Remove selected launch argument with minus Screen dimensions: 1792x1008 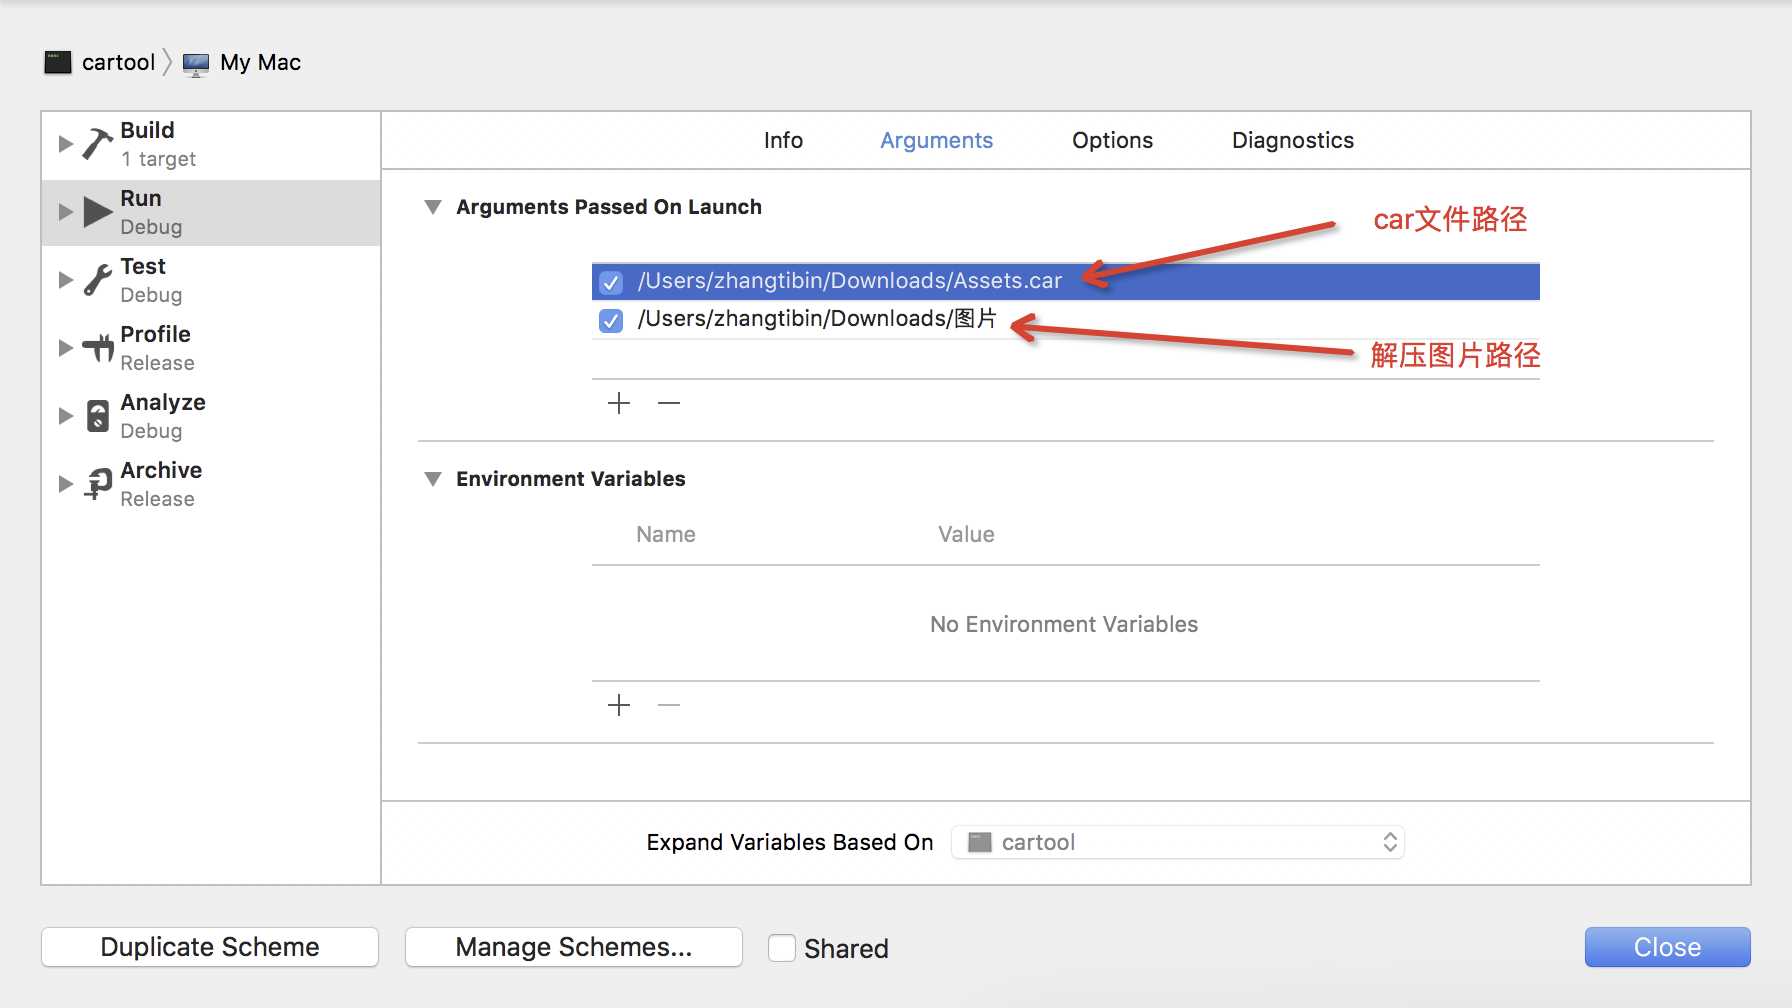669,403
